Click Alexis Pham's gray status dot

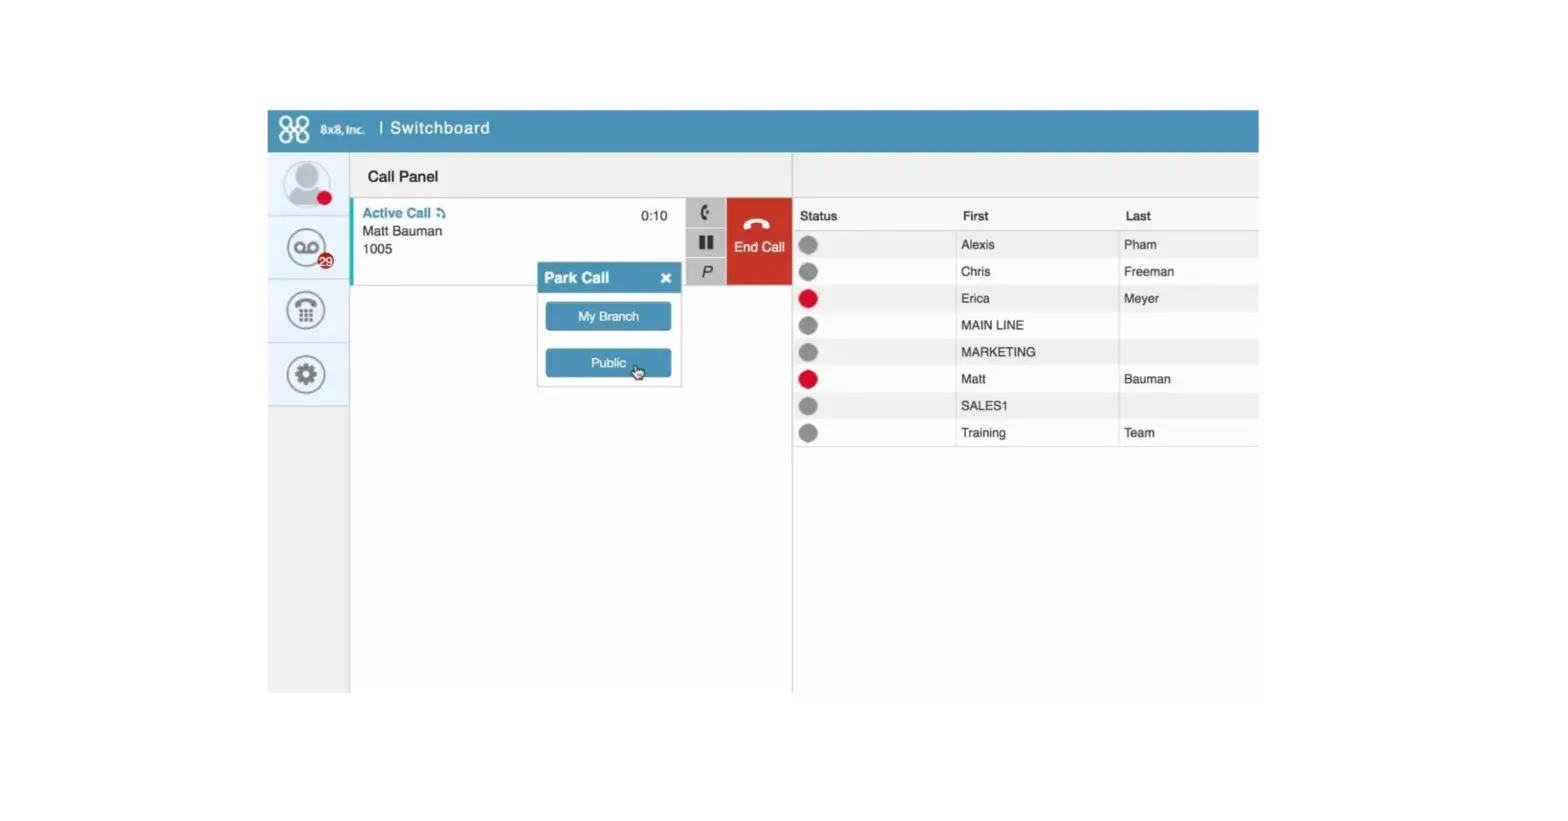coord(808,245)
